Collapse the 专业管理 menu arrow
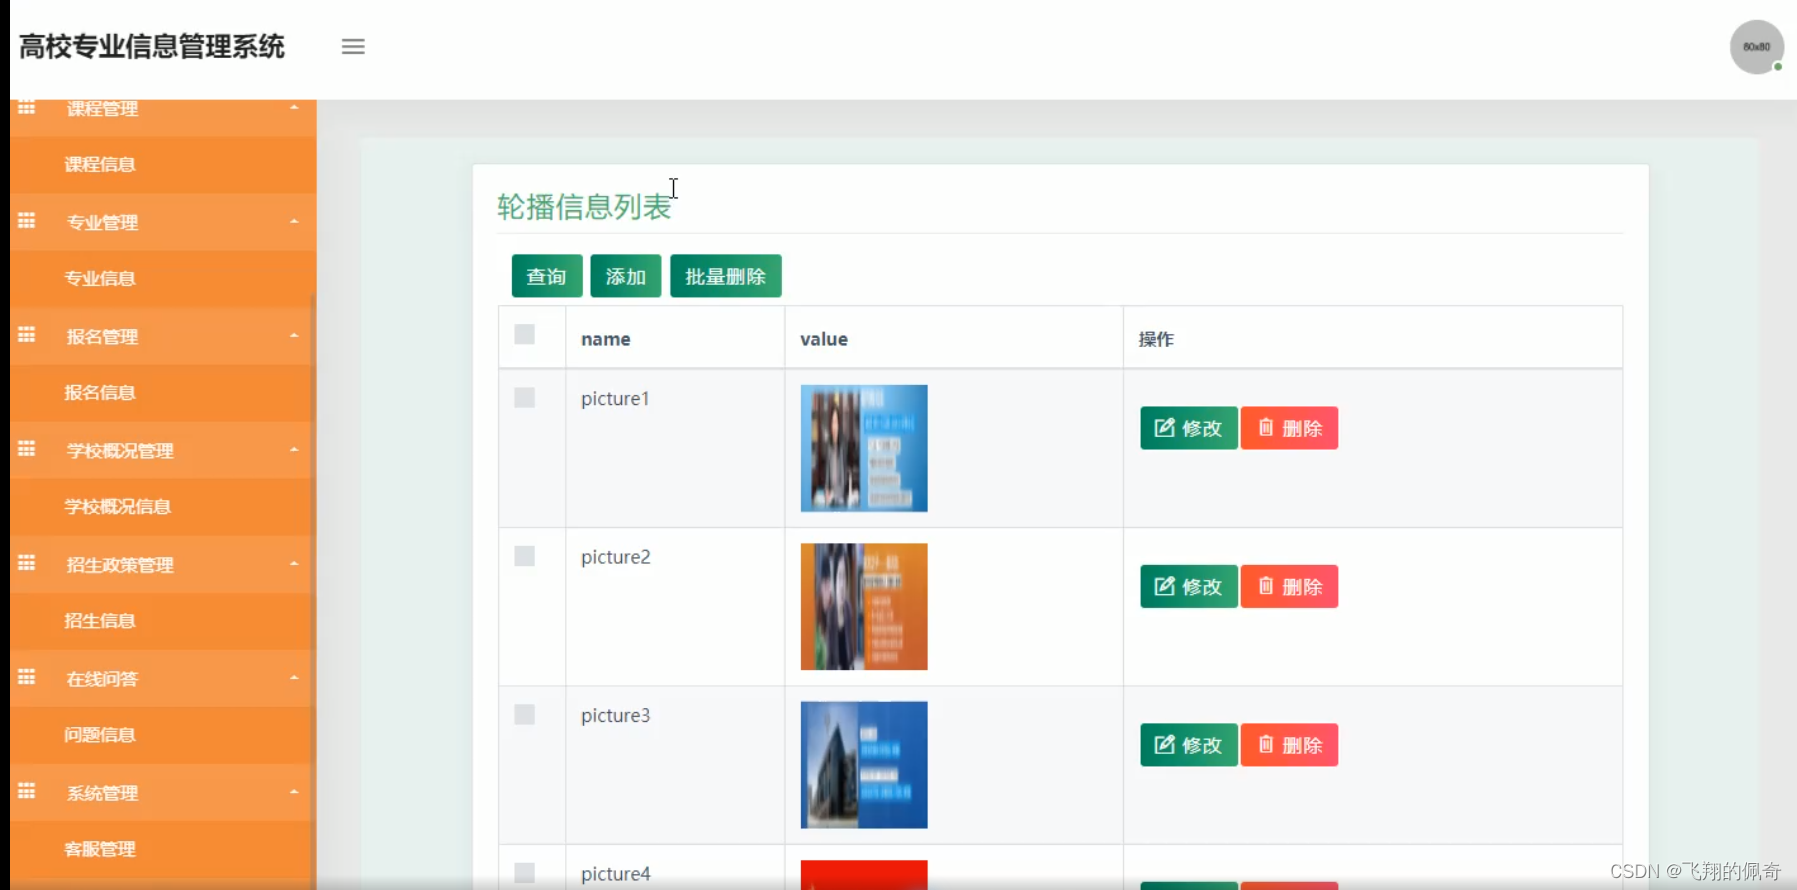The height and width of the screenshot is (890, 1797). [x=294, y=221]
